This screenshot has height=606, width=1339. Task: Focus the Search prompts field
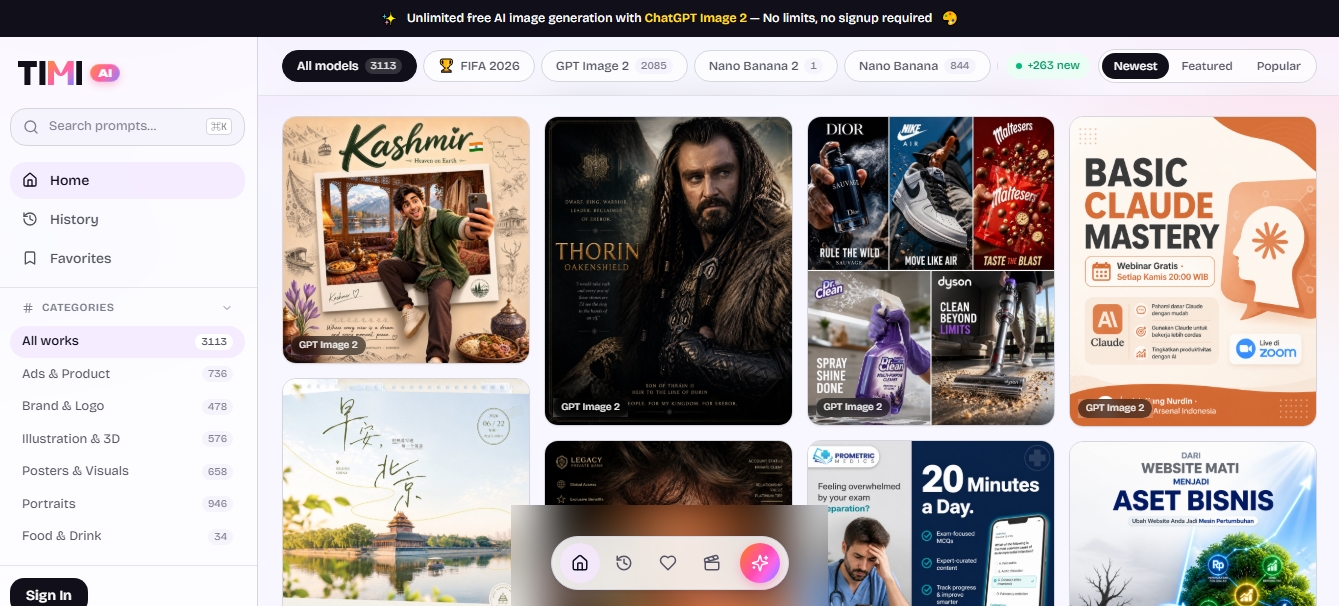point(127,126)
